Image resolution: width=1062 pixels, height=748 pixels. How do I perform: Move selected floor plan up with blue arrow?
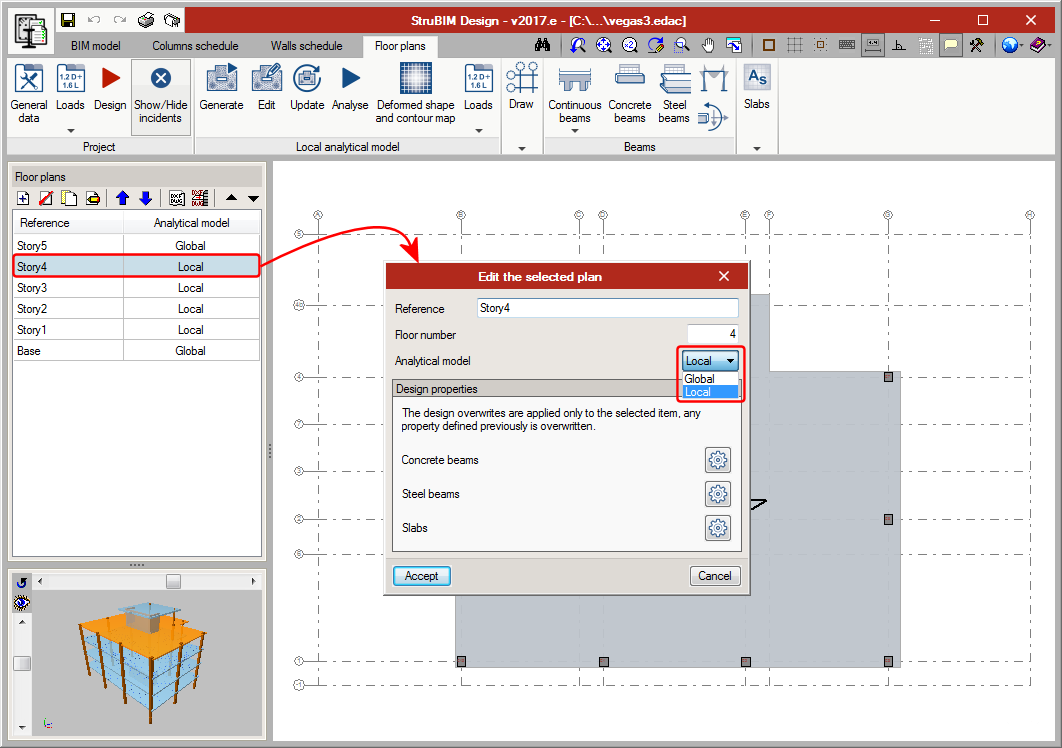(x=123, y=198)
